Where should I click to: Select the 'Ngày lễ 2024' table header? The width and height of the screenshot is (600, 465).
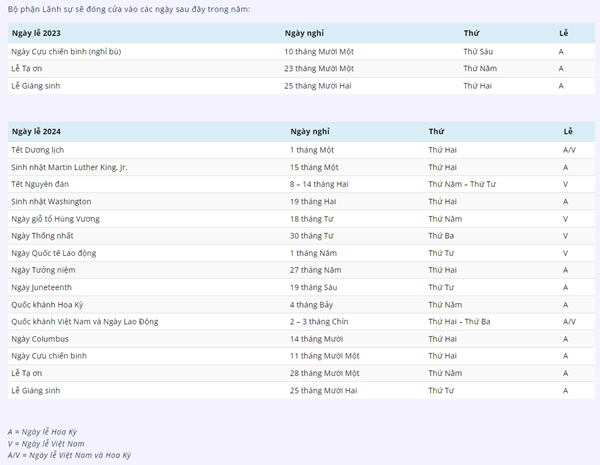[x=36, y=132]
